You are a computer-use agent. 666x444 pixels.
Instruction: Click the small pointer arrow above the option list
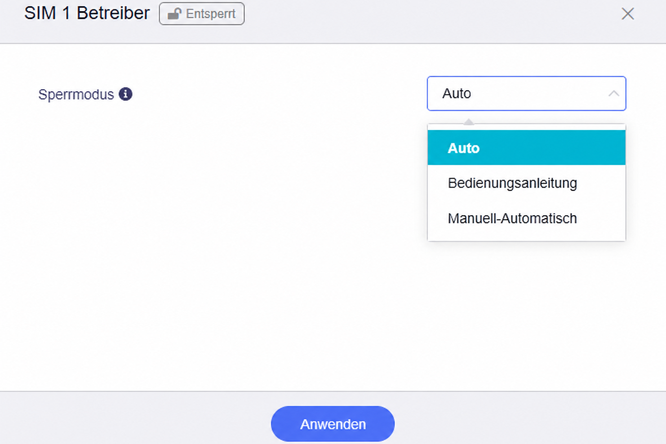(x=468, y=122)
